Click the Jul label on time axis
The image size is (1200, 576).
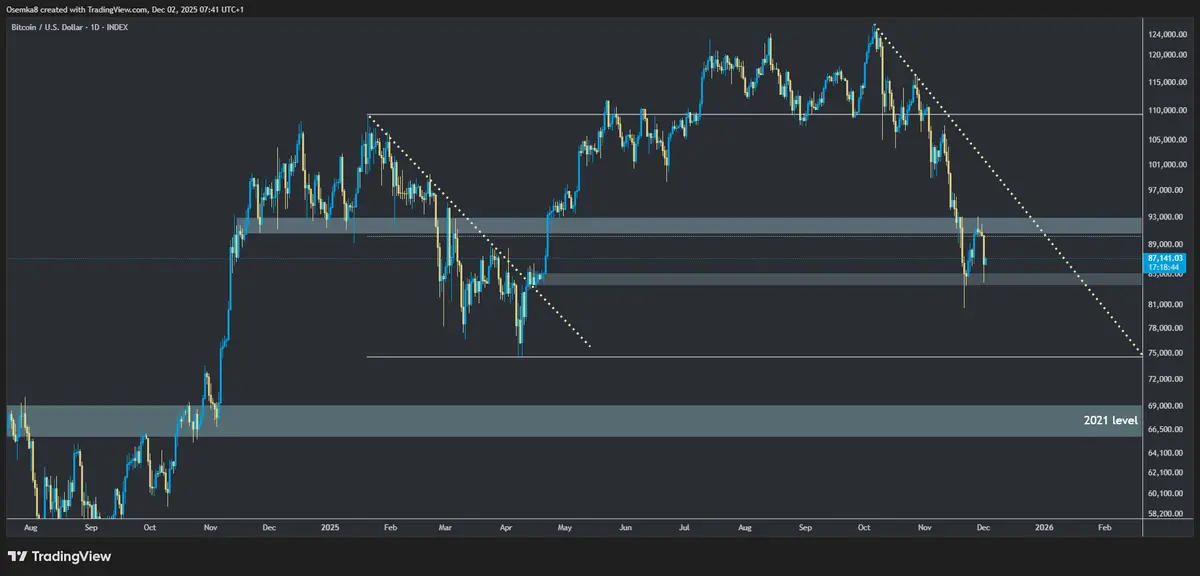tap(686, 526)
